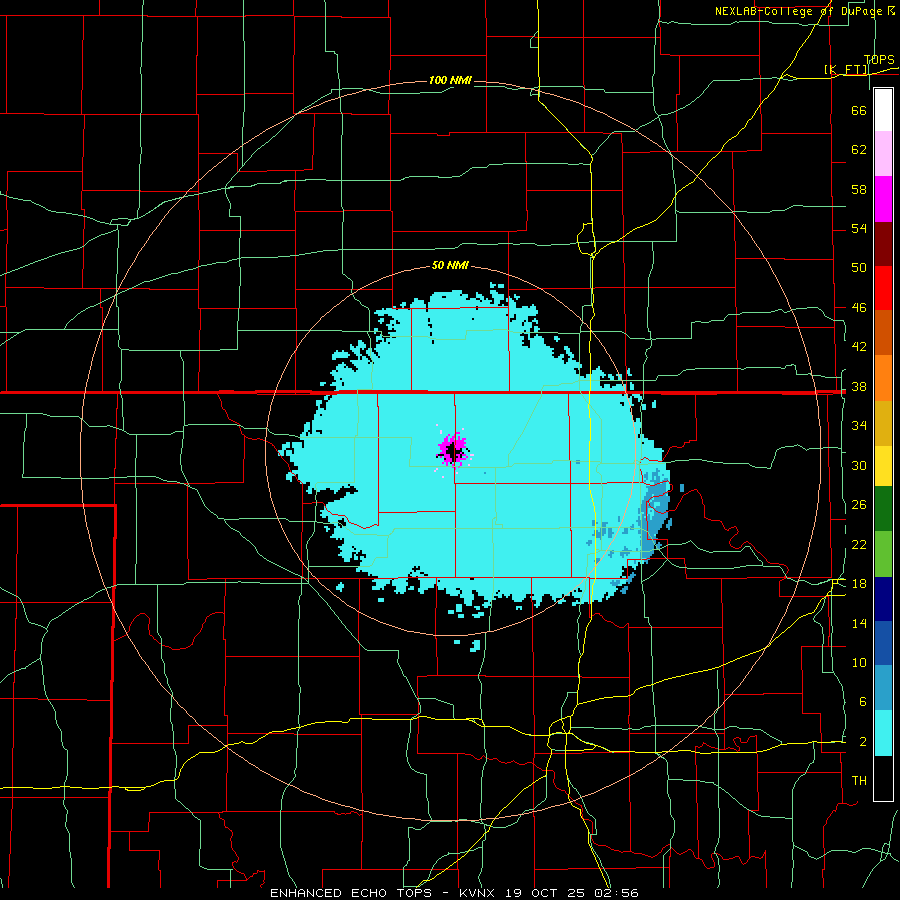
Task: Pick the dark orange legend swatch
Action: point(883,332)
